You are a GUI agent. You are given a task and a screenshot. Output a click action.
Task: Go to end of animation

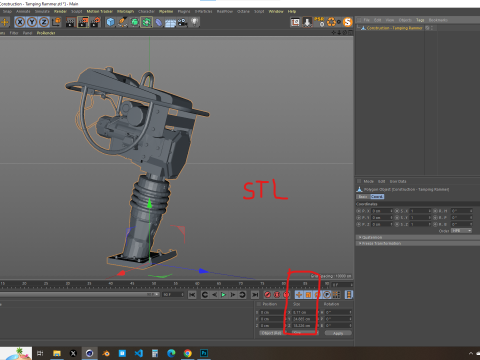[255, 295]
